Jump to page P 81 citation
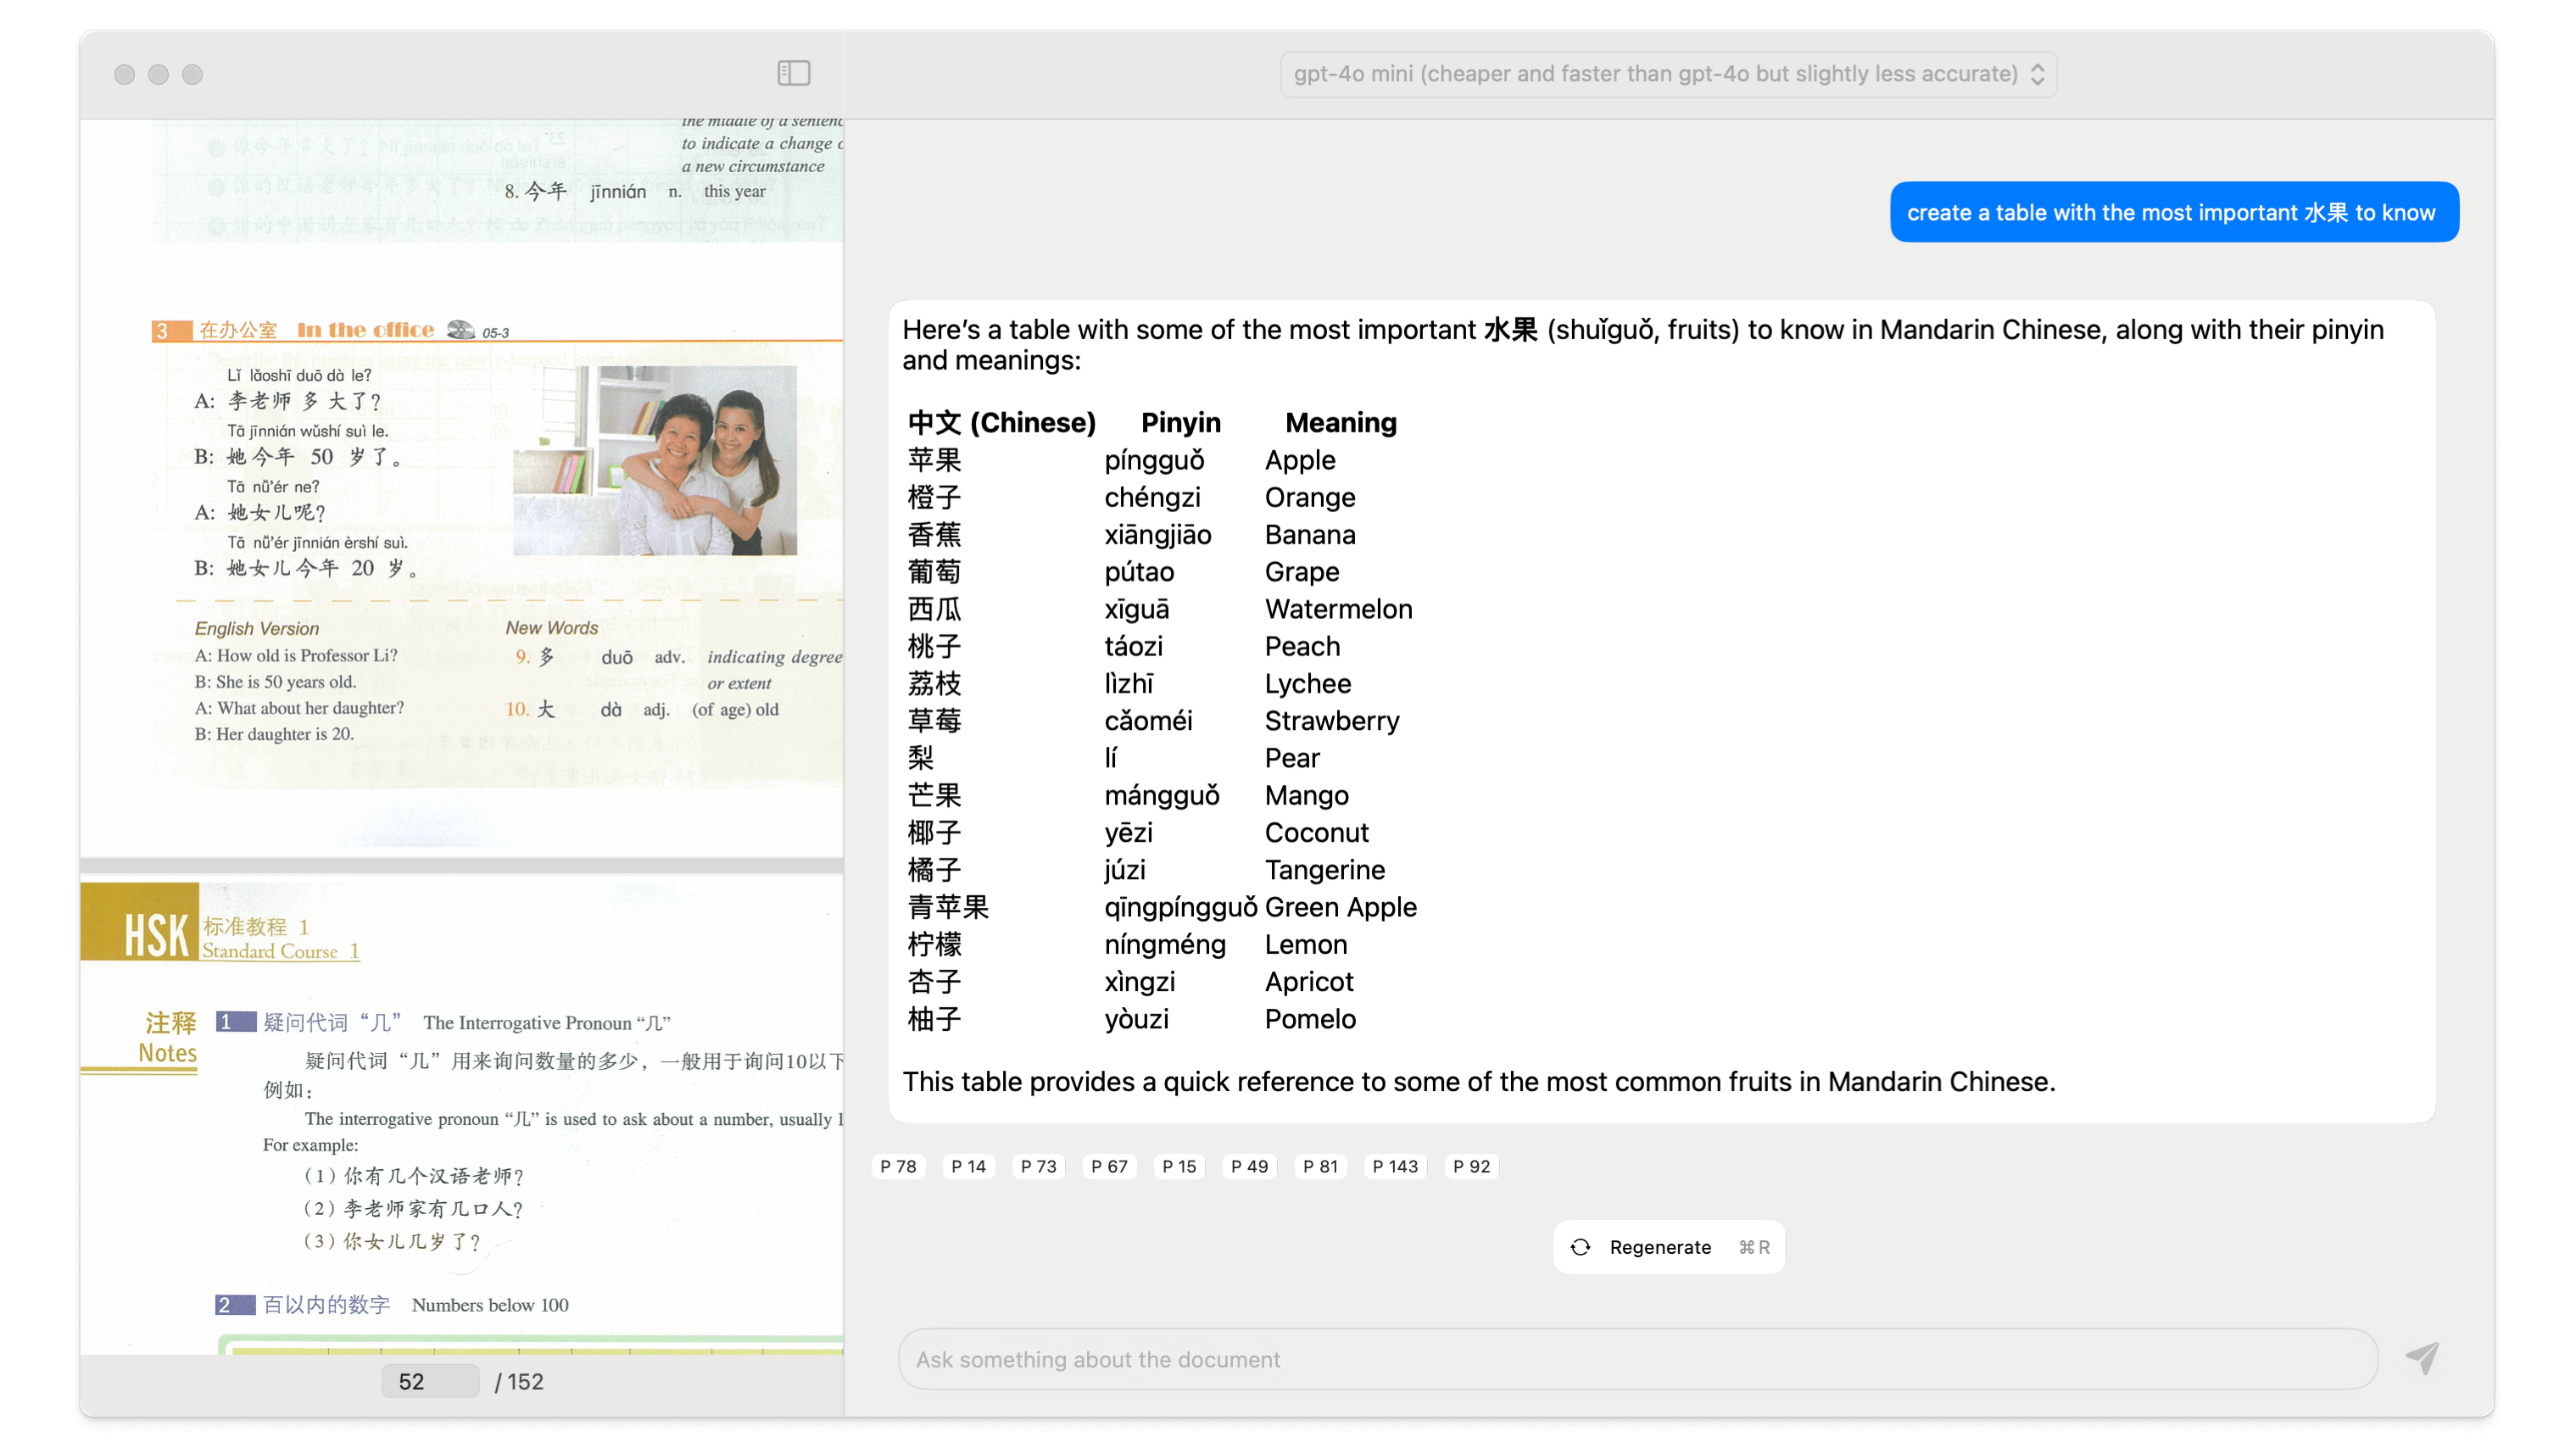 click(x=1320, y=1166)
